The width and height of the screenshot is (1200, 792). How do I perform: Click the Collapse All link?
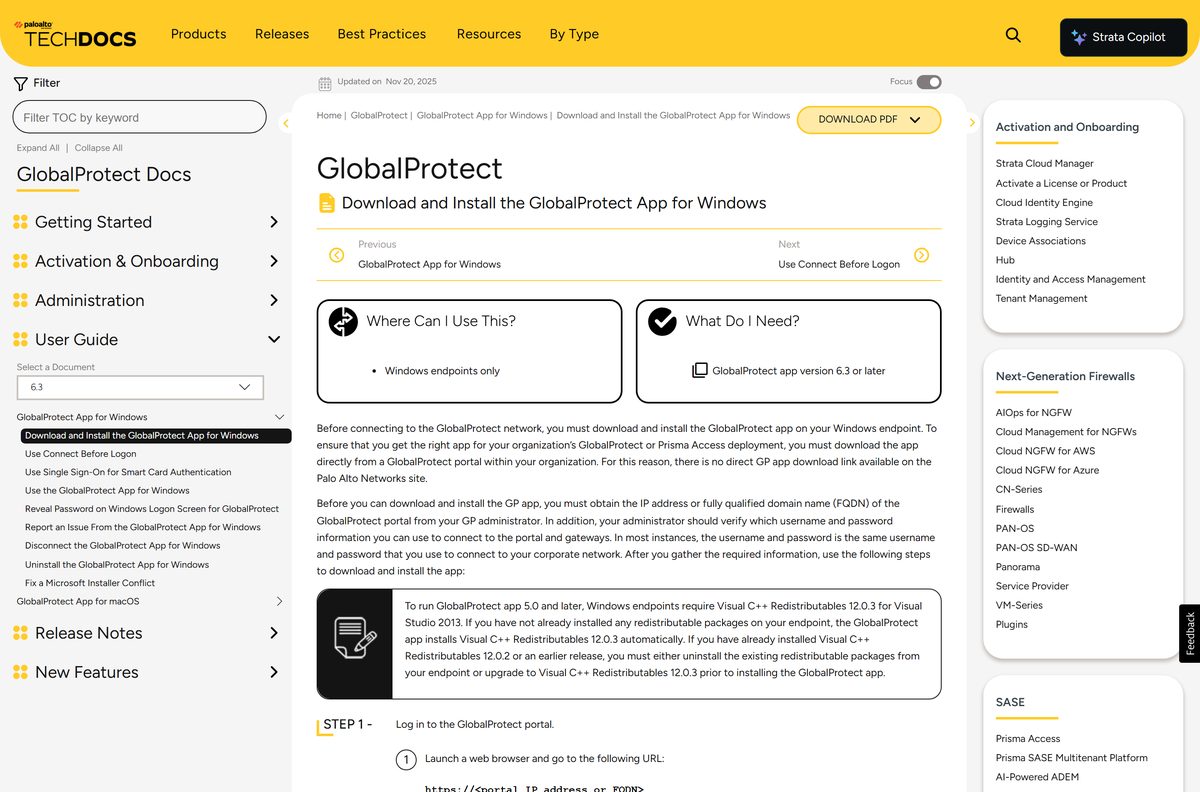pyautogui.click(x=99, y=148)
